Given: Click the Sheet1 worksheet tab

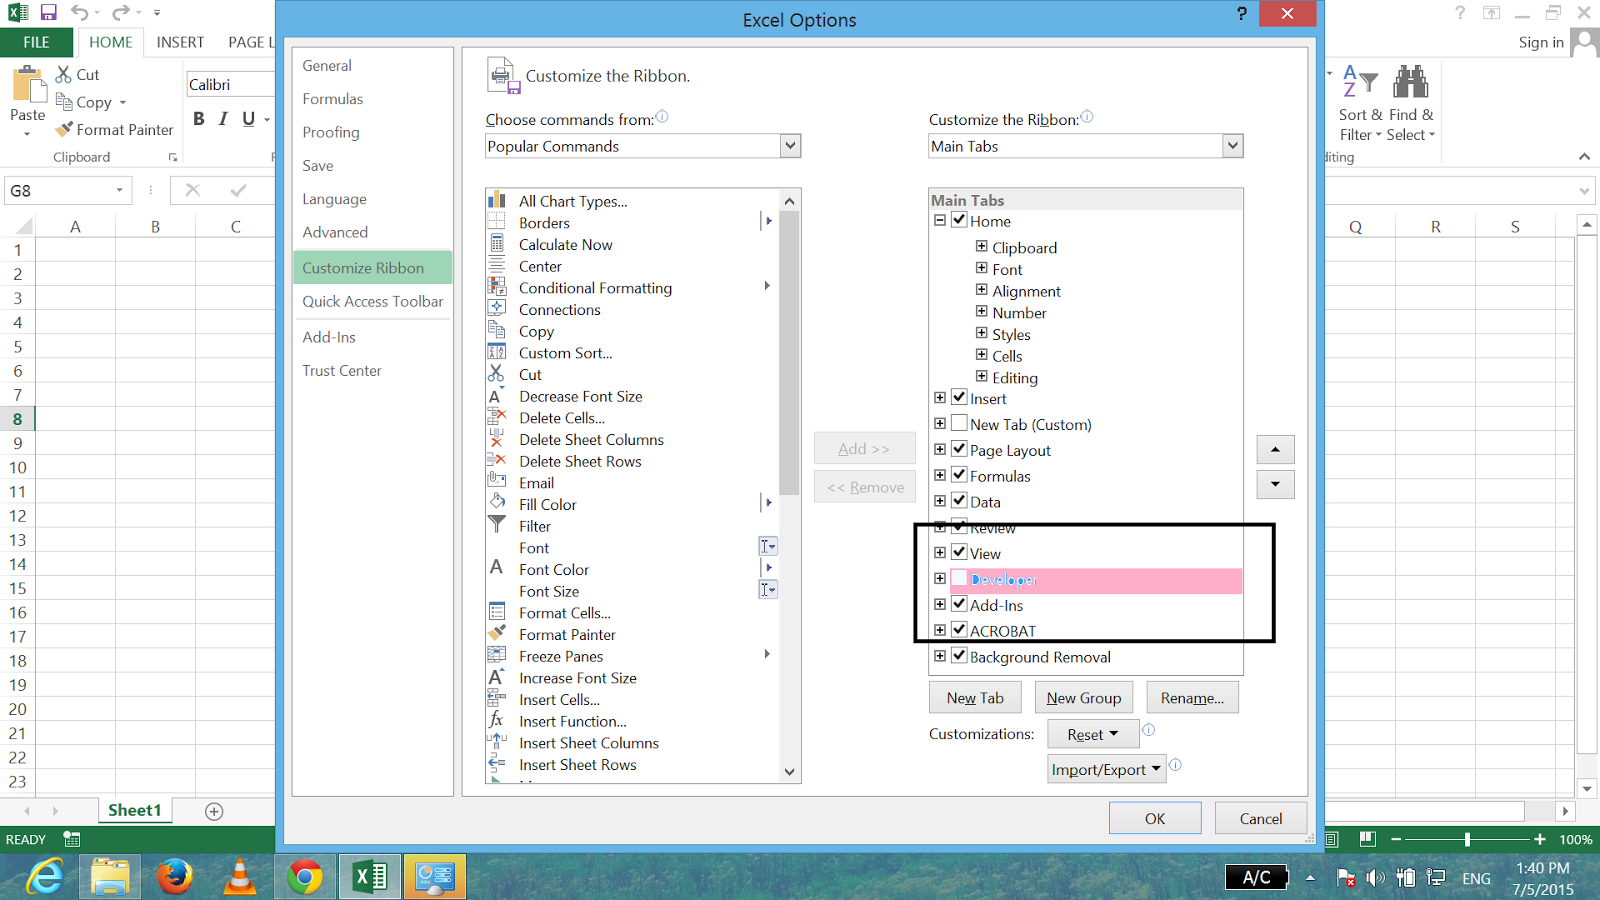Looking at the screenshot, I should tap(135, 810).
